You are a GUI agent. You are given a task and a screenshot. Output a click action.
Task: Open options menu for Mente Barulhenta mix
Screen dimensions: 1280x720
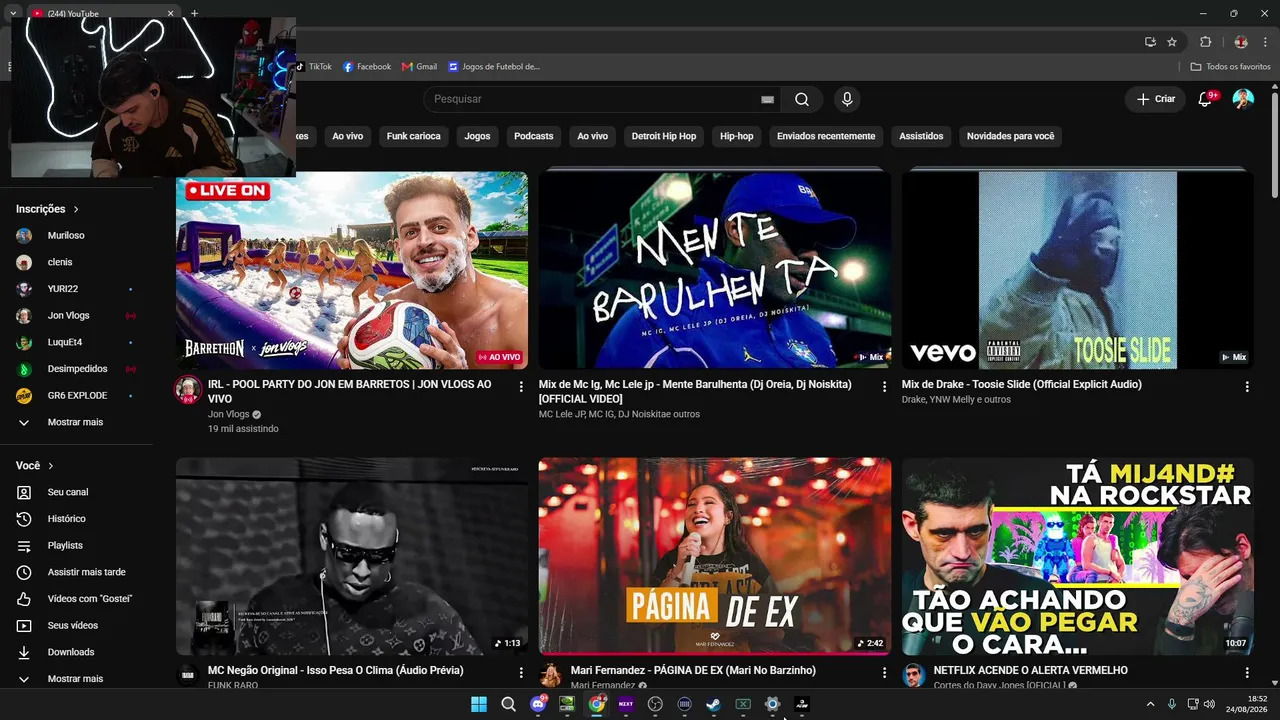(x=884, y=386)
